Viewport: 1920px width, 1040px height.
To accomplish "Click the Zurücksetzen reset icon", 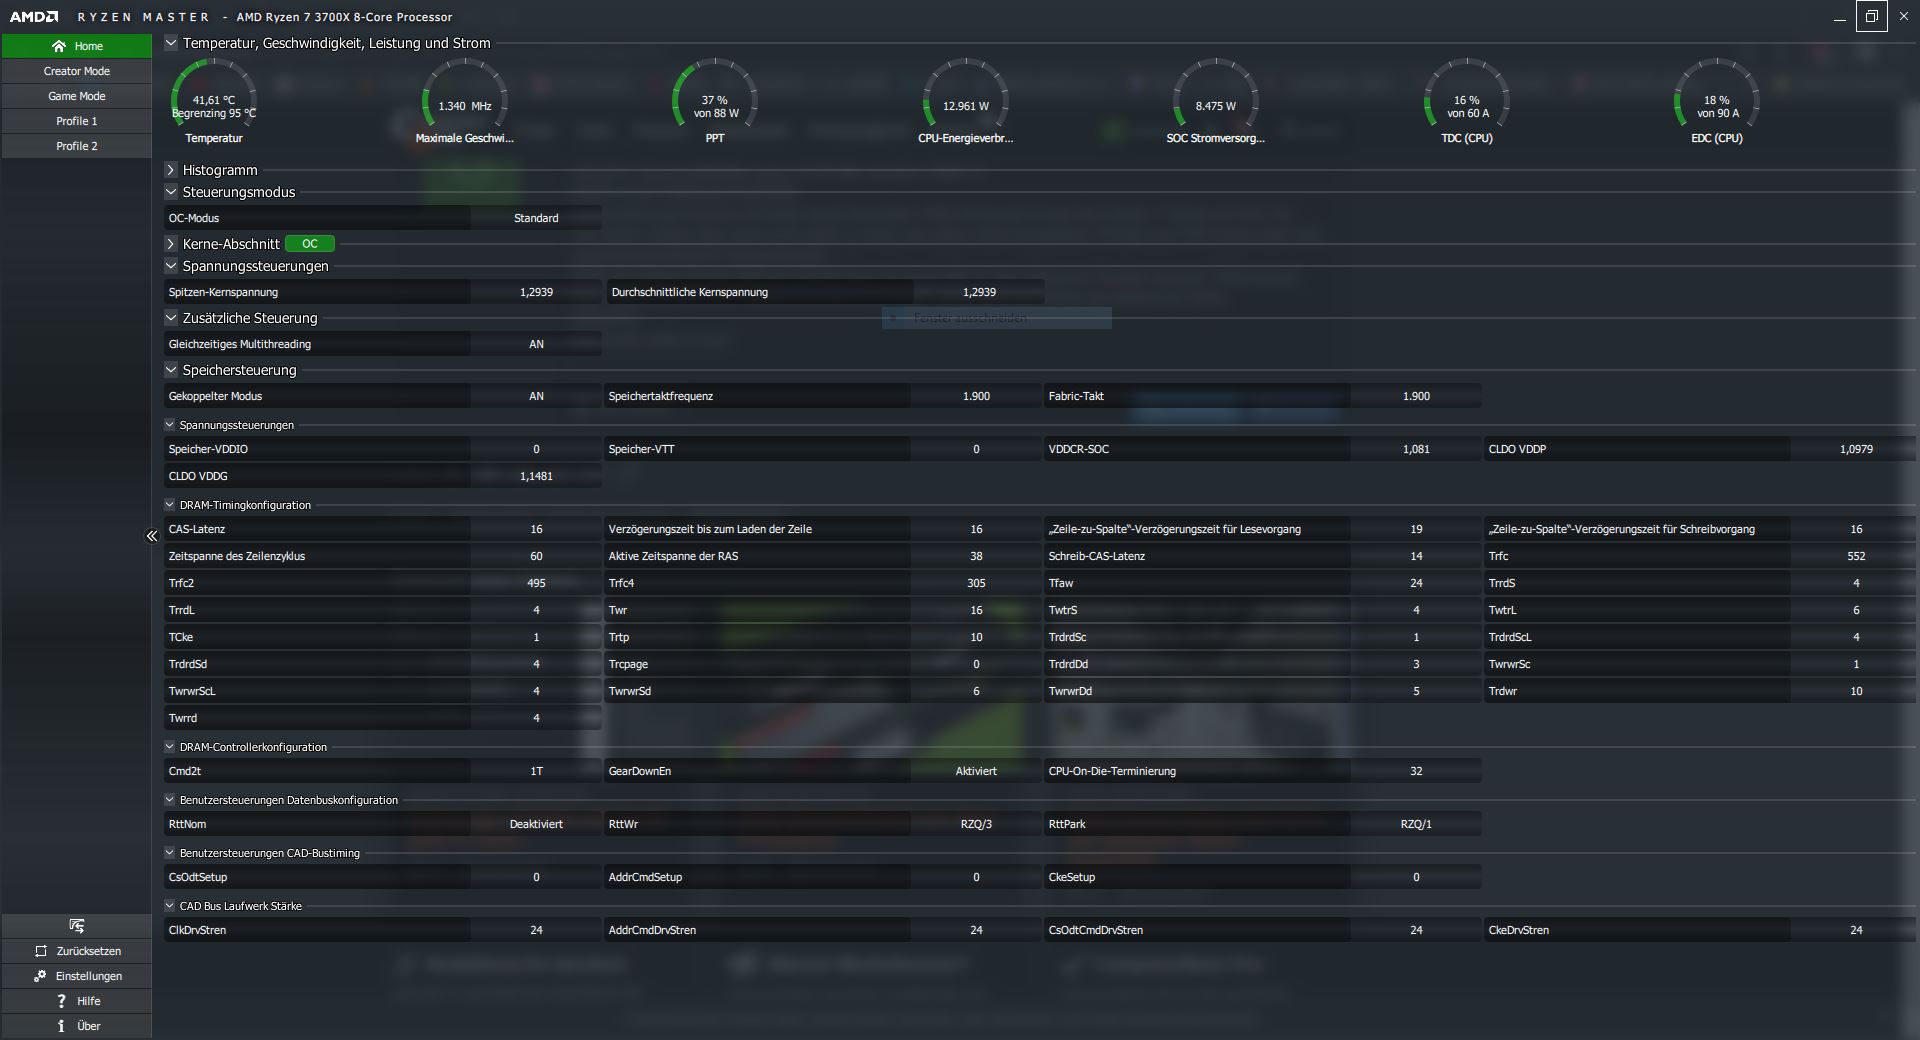I will tap(41, 951).
